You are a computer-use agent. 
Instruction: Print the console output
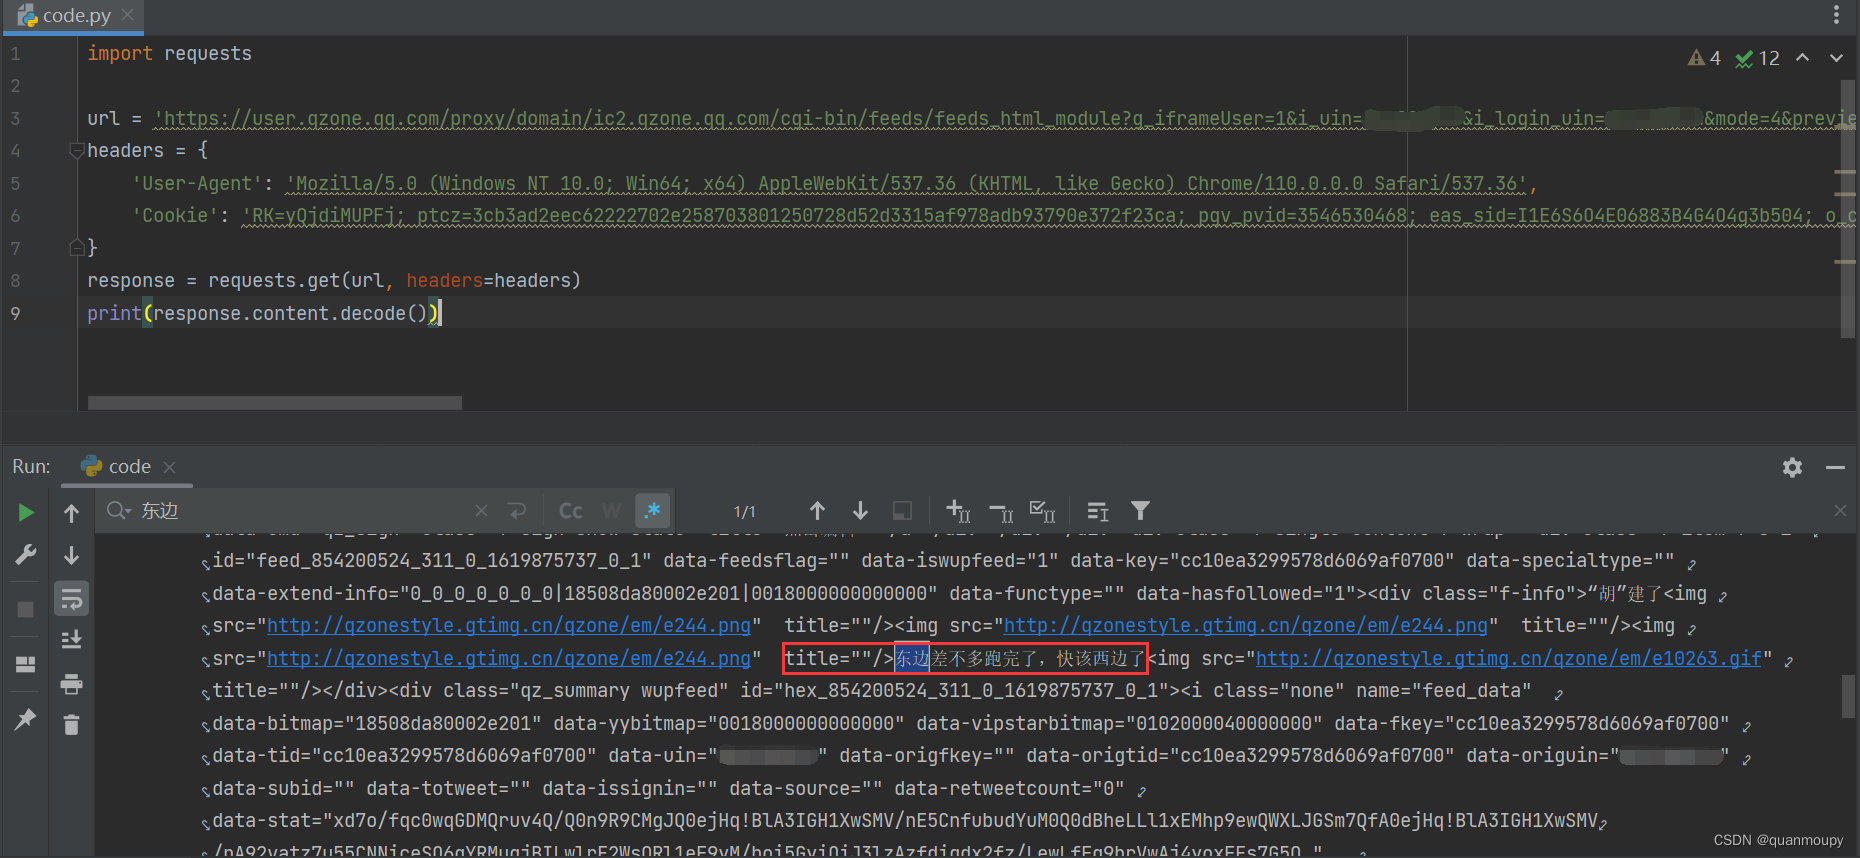click(x=71, y=684)
